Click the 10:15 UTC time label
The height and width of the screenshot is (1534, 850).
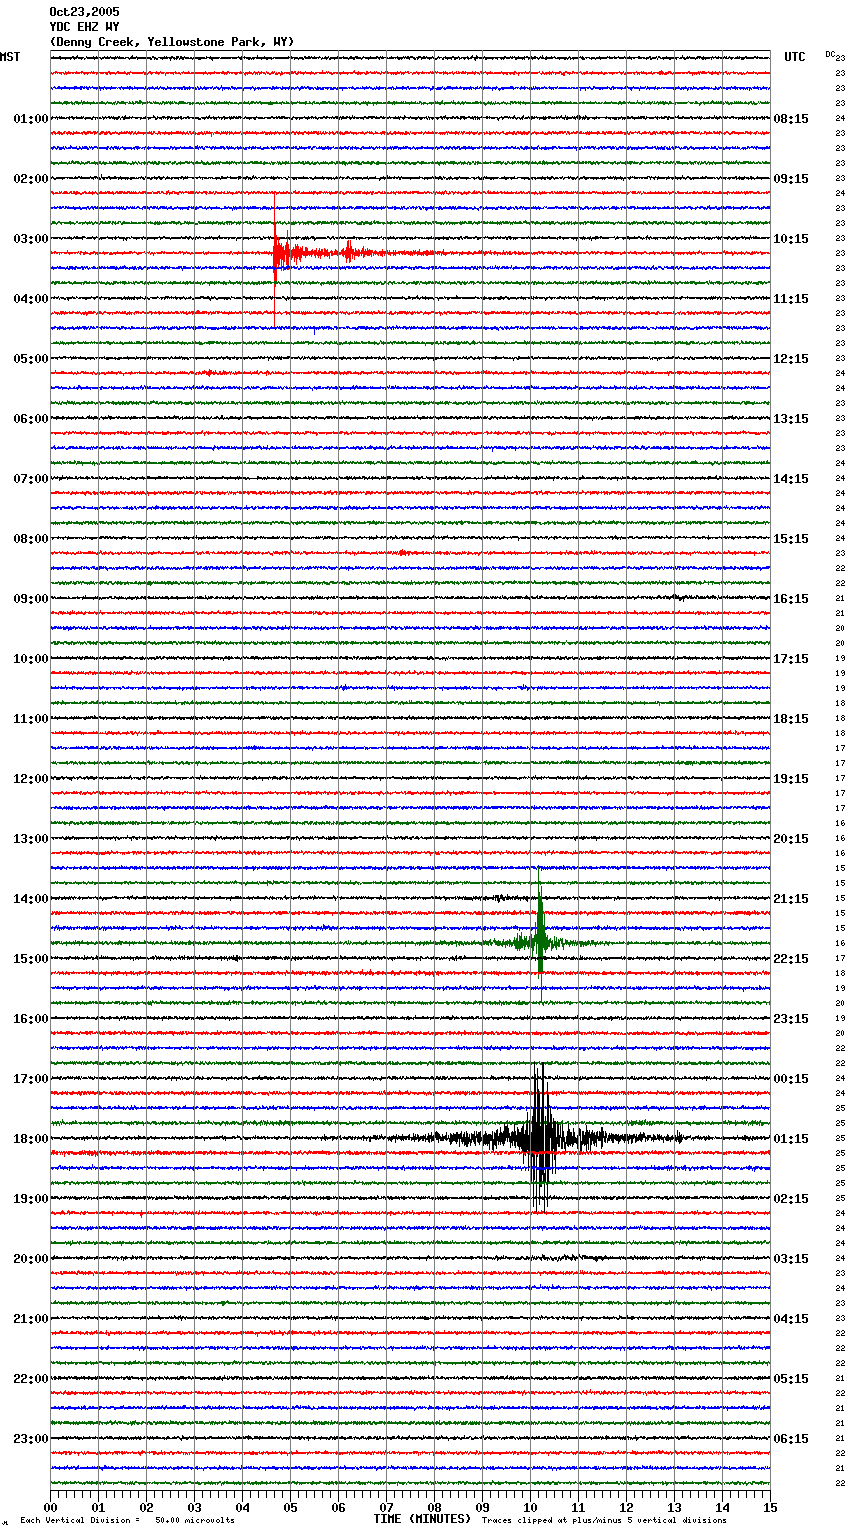(x=791, y=239)
